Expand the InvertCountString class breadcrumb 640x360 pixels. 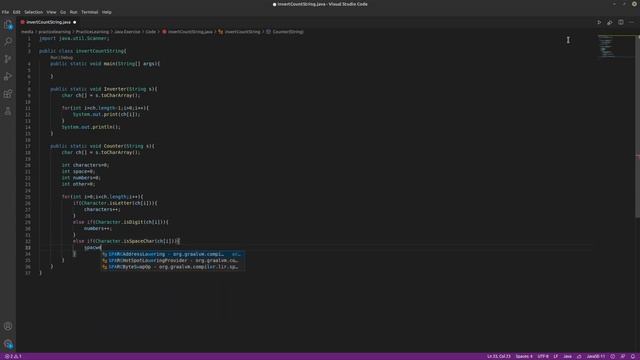[239, 32]
